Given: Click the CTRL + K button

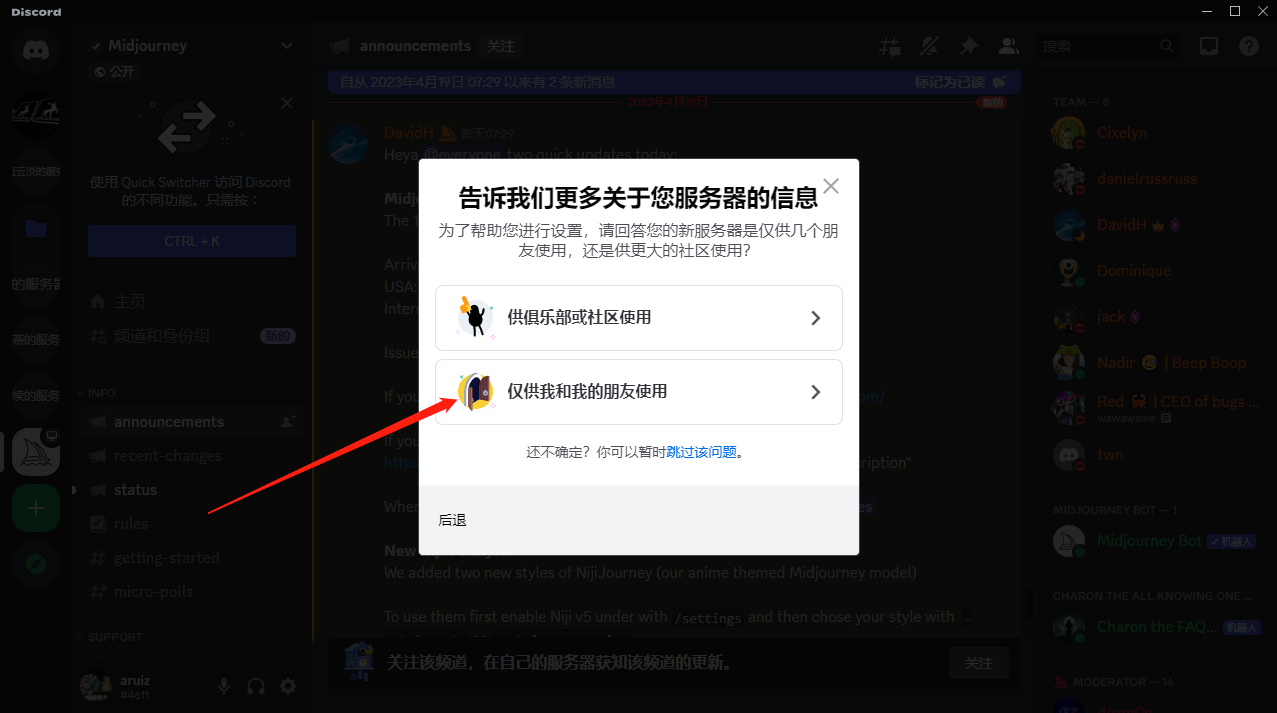Looking at the screenshot, I should point(192,241).
